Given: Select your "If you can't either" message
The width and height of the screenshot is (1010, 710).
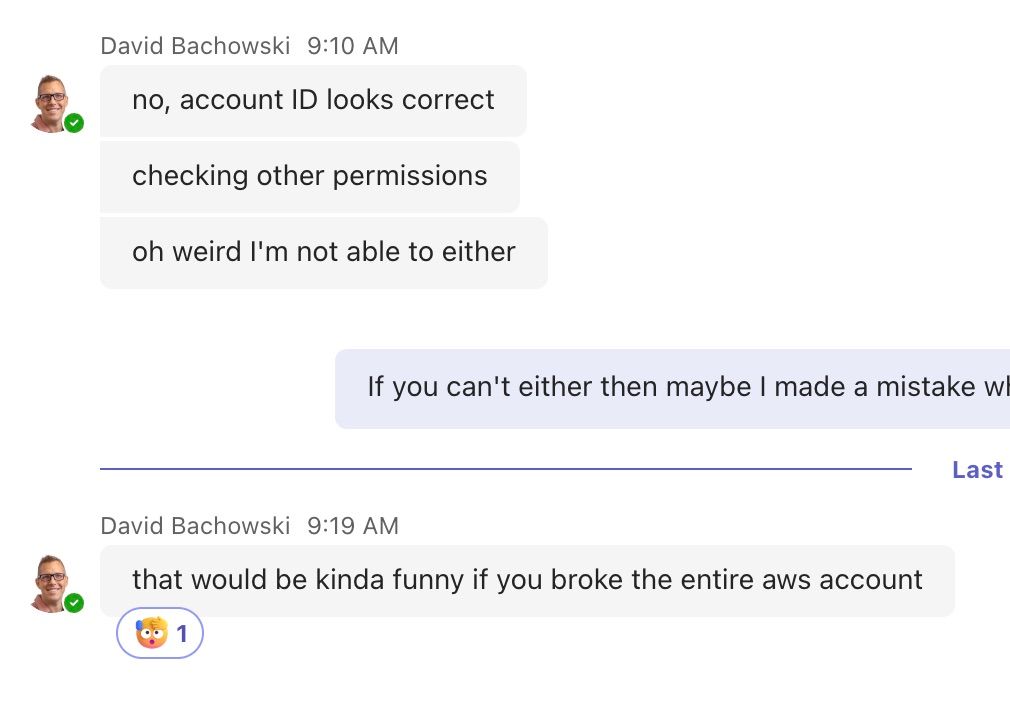Looking at the screenshot, I should pos(672,388).
